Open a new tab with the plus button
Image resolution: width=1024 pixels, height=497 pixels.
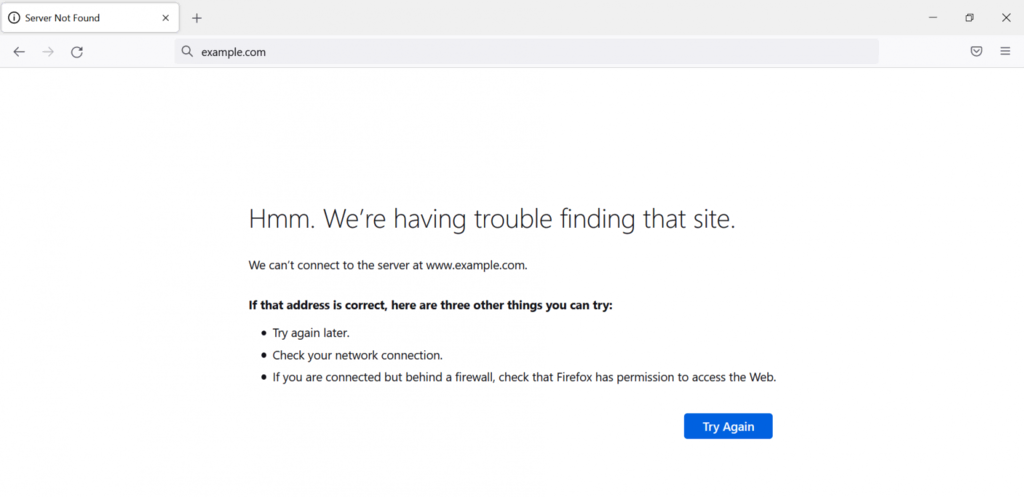pos(197,18)
